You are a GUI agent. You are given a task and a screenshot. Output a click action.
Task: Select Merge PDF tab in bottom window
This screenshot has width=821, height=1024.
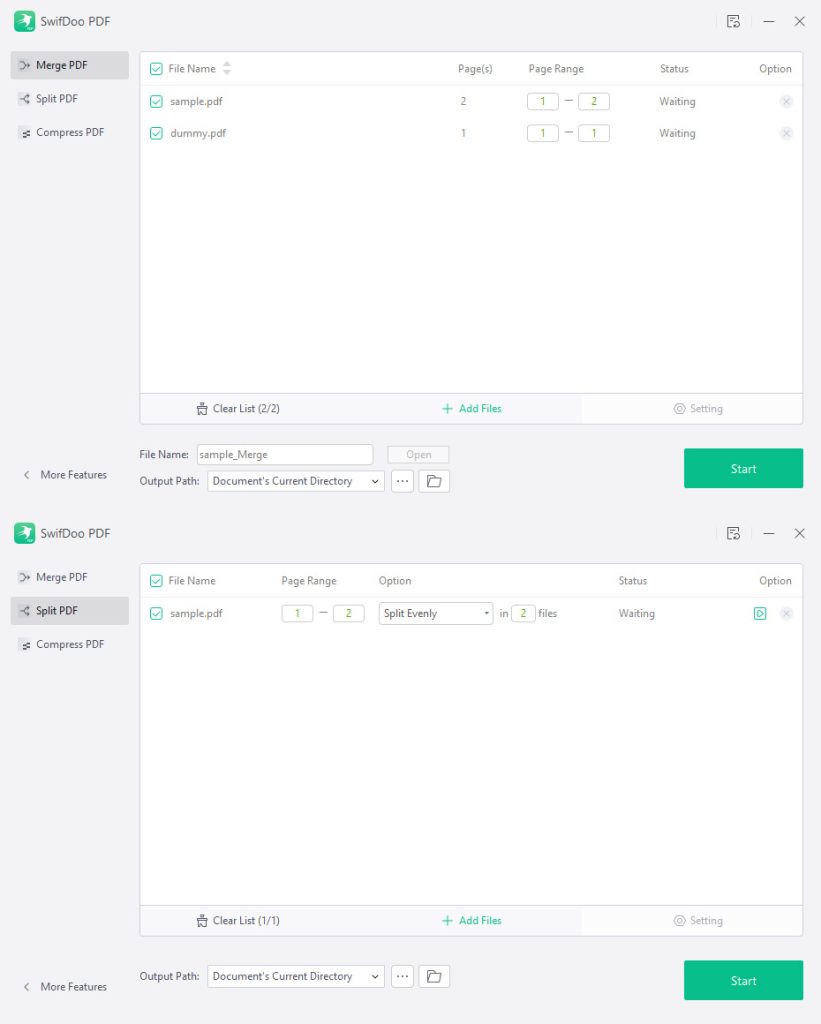pyautogui.click(x=69, y=577)
